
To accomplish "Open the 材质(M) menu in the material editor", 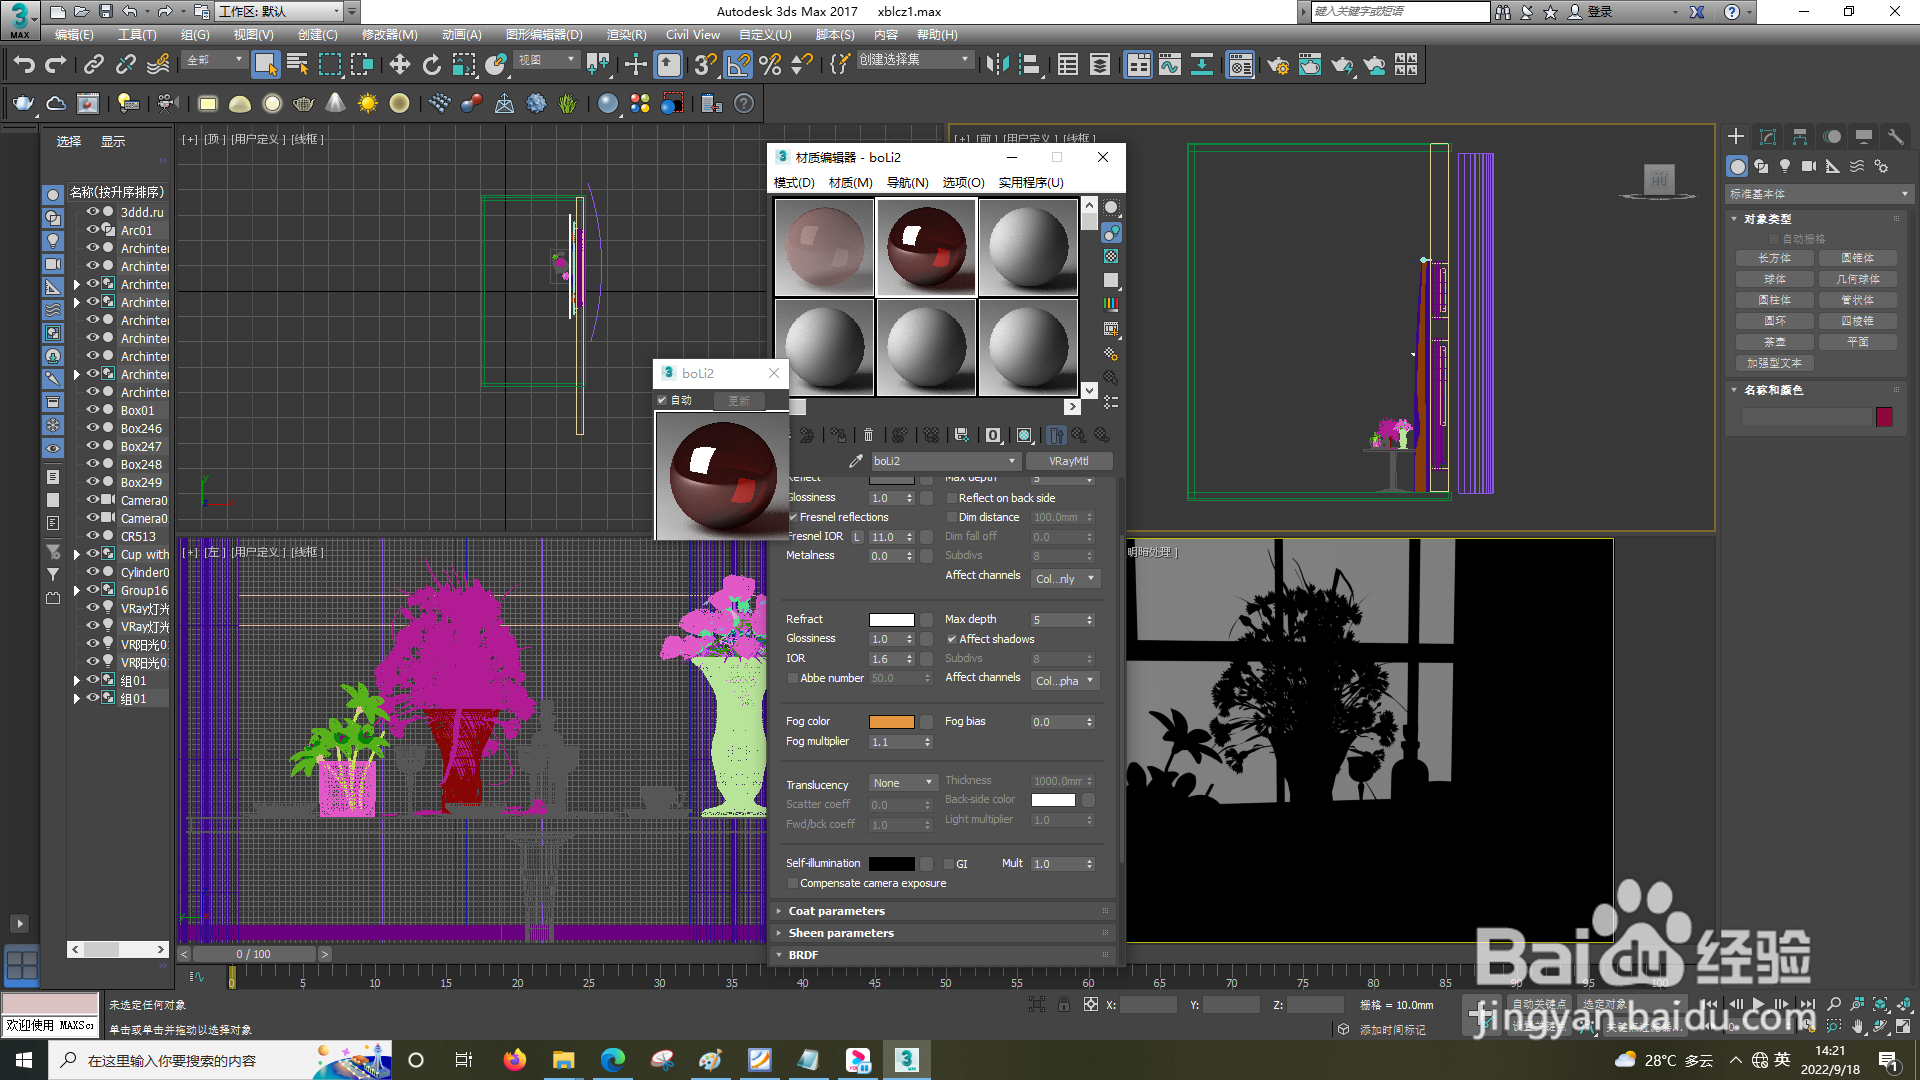I will 850,183.
